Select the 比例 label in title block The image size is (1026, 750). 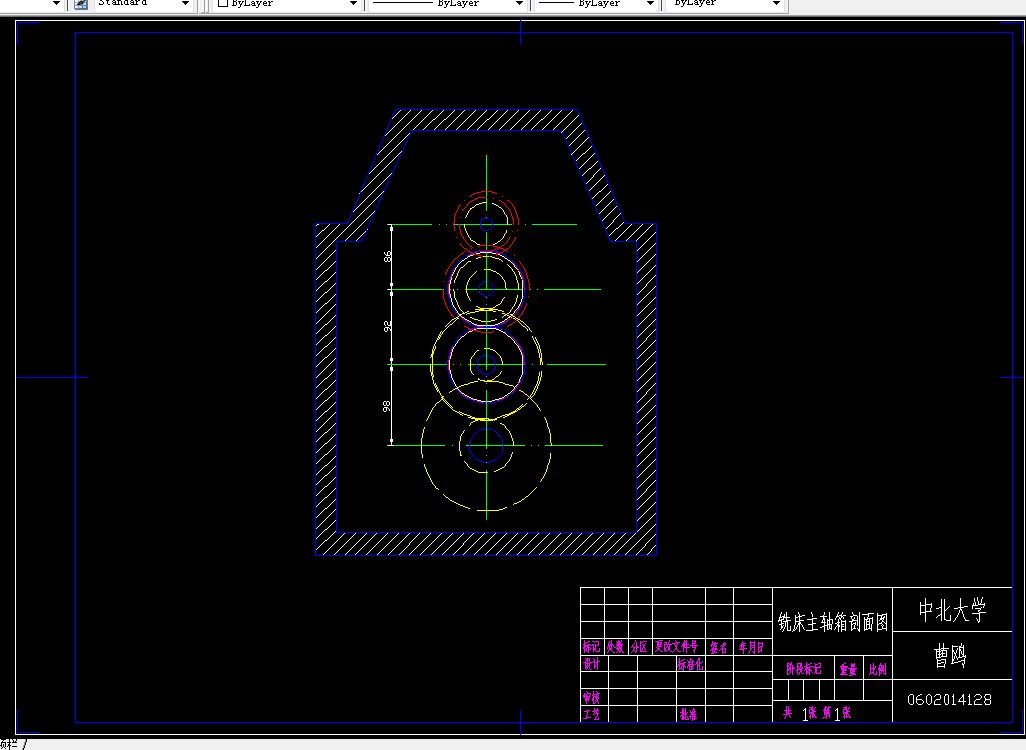point(877,669)
